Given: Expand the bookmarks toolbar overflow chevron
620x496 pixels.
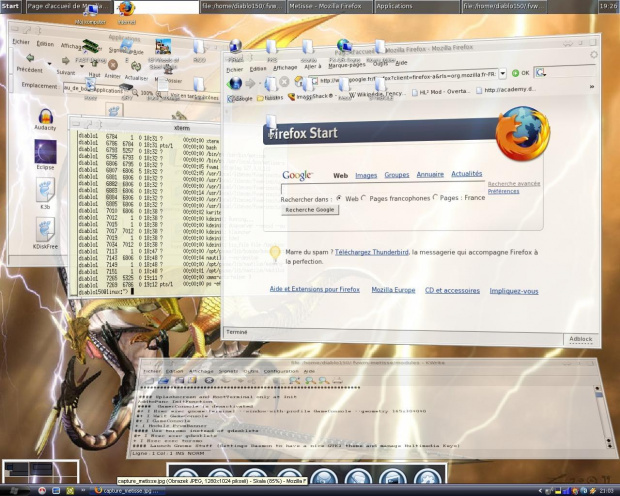Looking at the screenshot, I should click(x=592, y=87).
